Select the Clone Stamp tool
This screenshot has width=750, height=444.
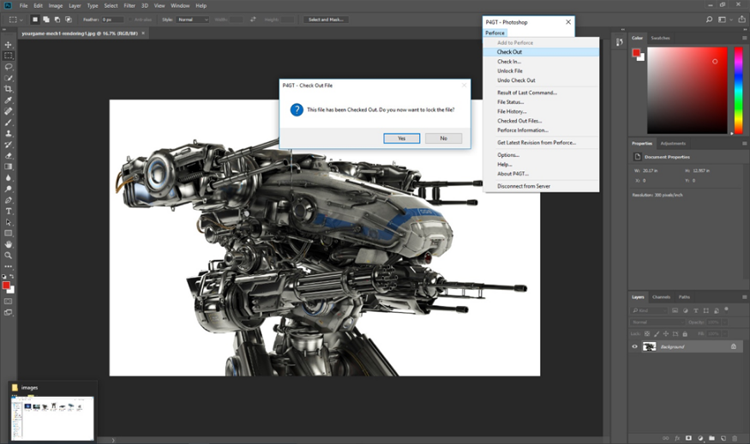[x=8, y=133]
